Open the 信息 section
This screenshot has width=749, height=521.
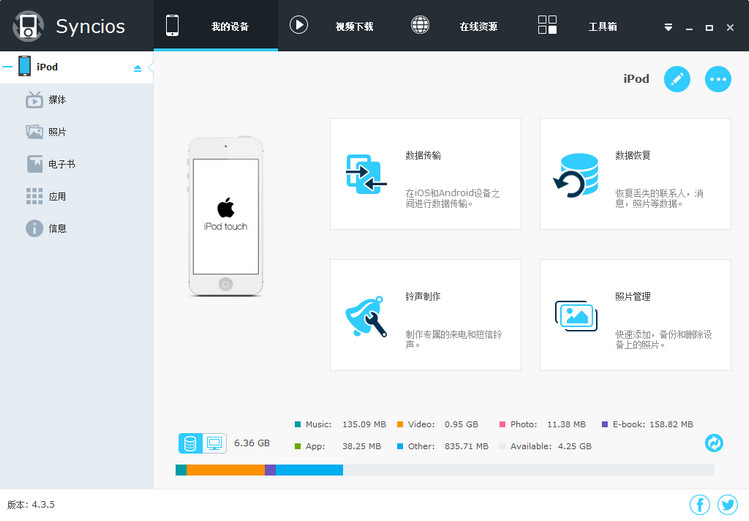click(76, 228)
